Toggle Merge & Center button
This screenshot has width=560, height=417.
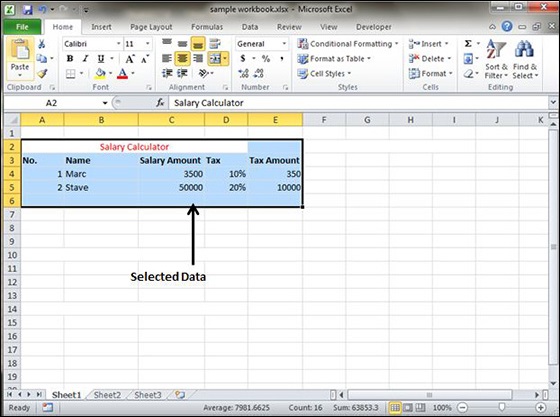[x=215, y=59]
